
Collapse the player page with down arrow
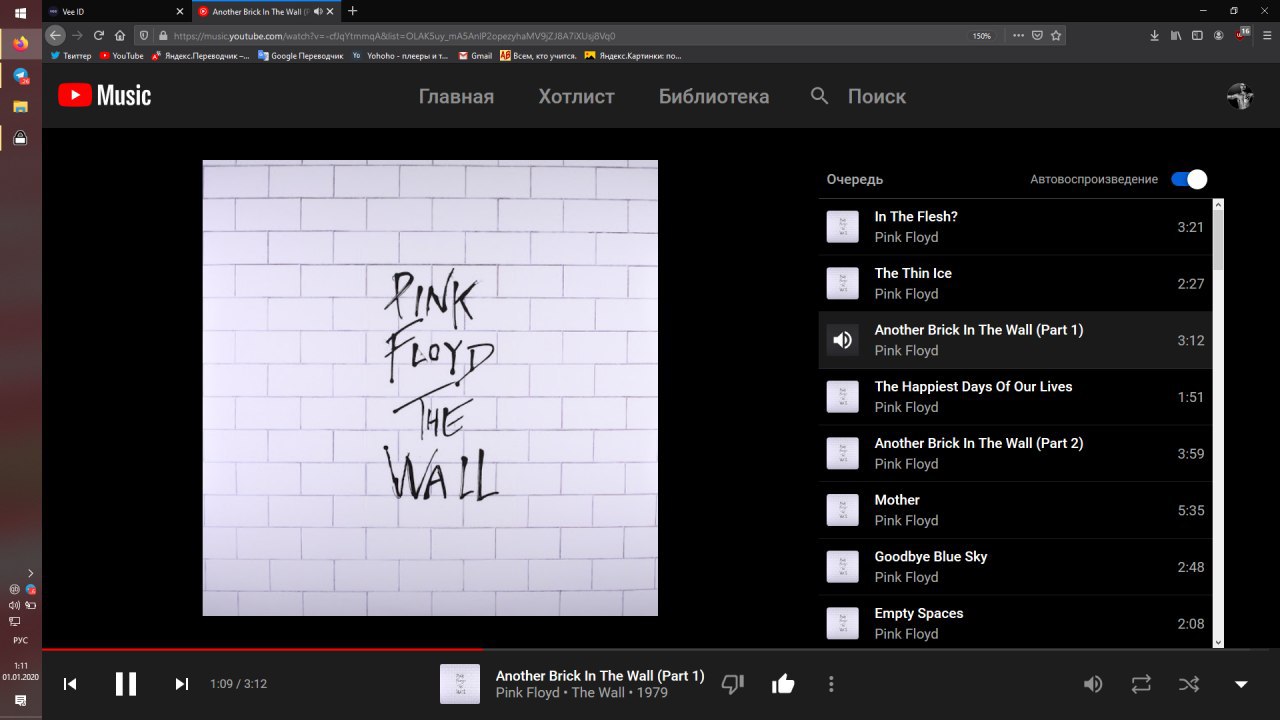1241,684
